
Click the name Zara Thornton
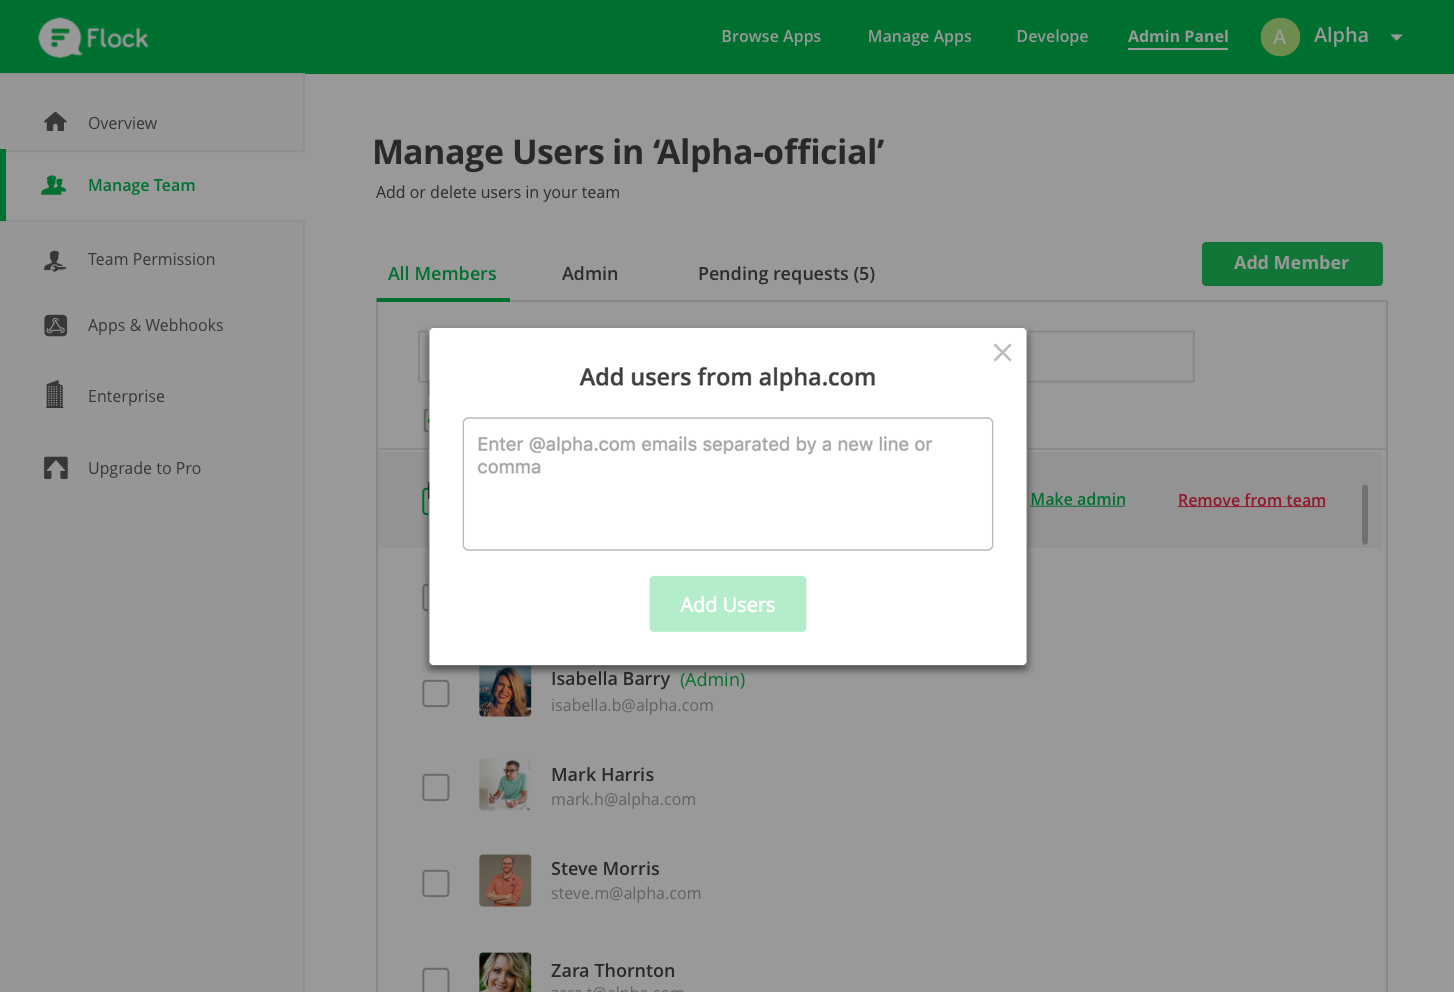(613, 971)
